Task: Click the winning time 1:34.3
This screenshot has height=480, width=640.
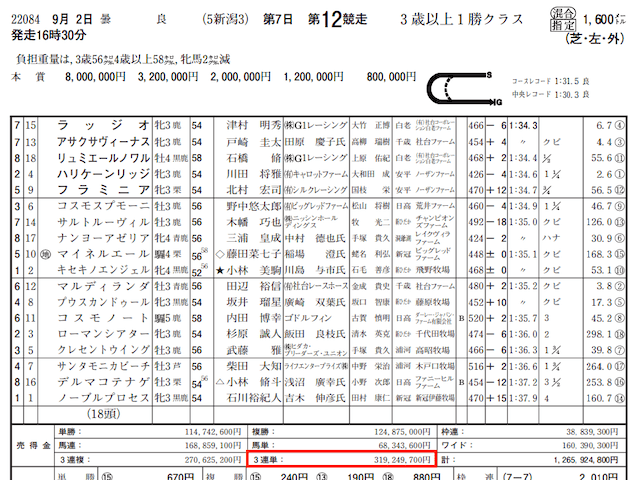Action: click(523, 125)
